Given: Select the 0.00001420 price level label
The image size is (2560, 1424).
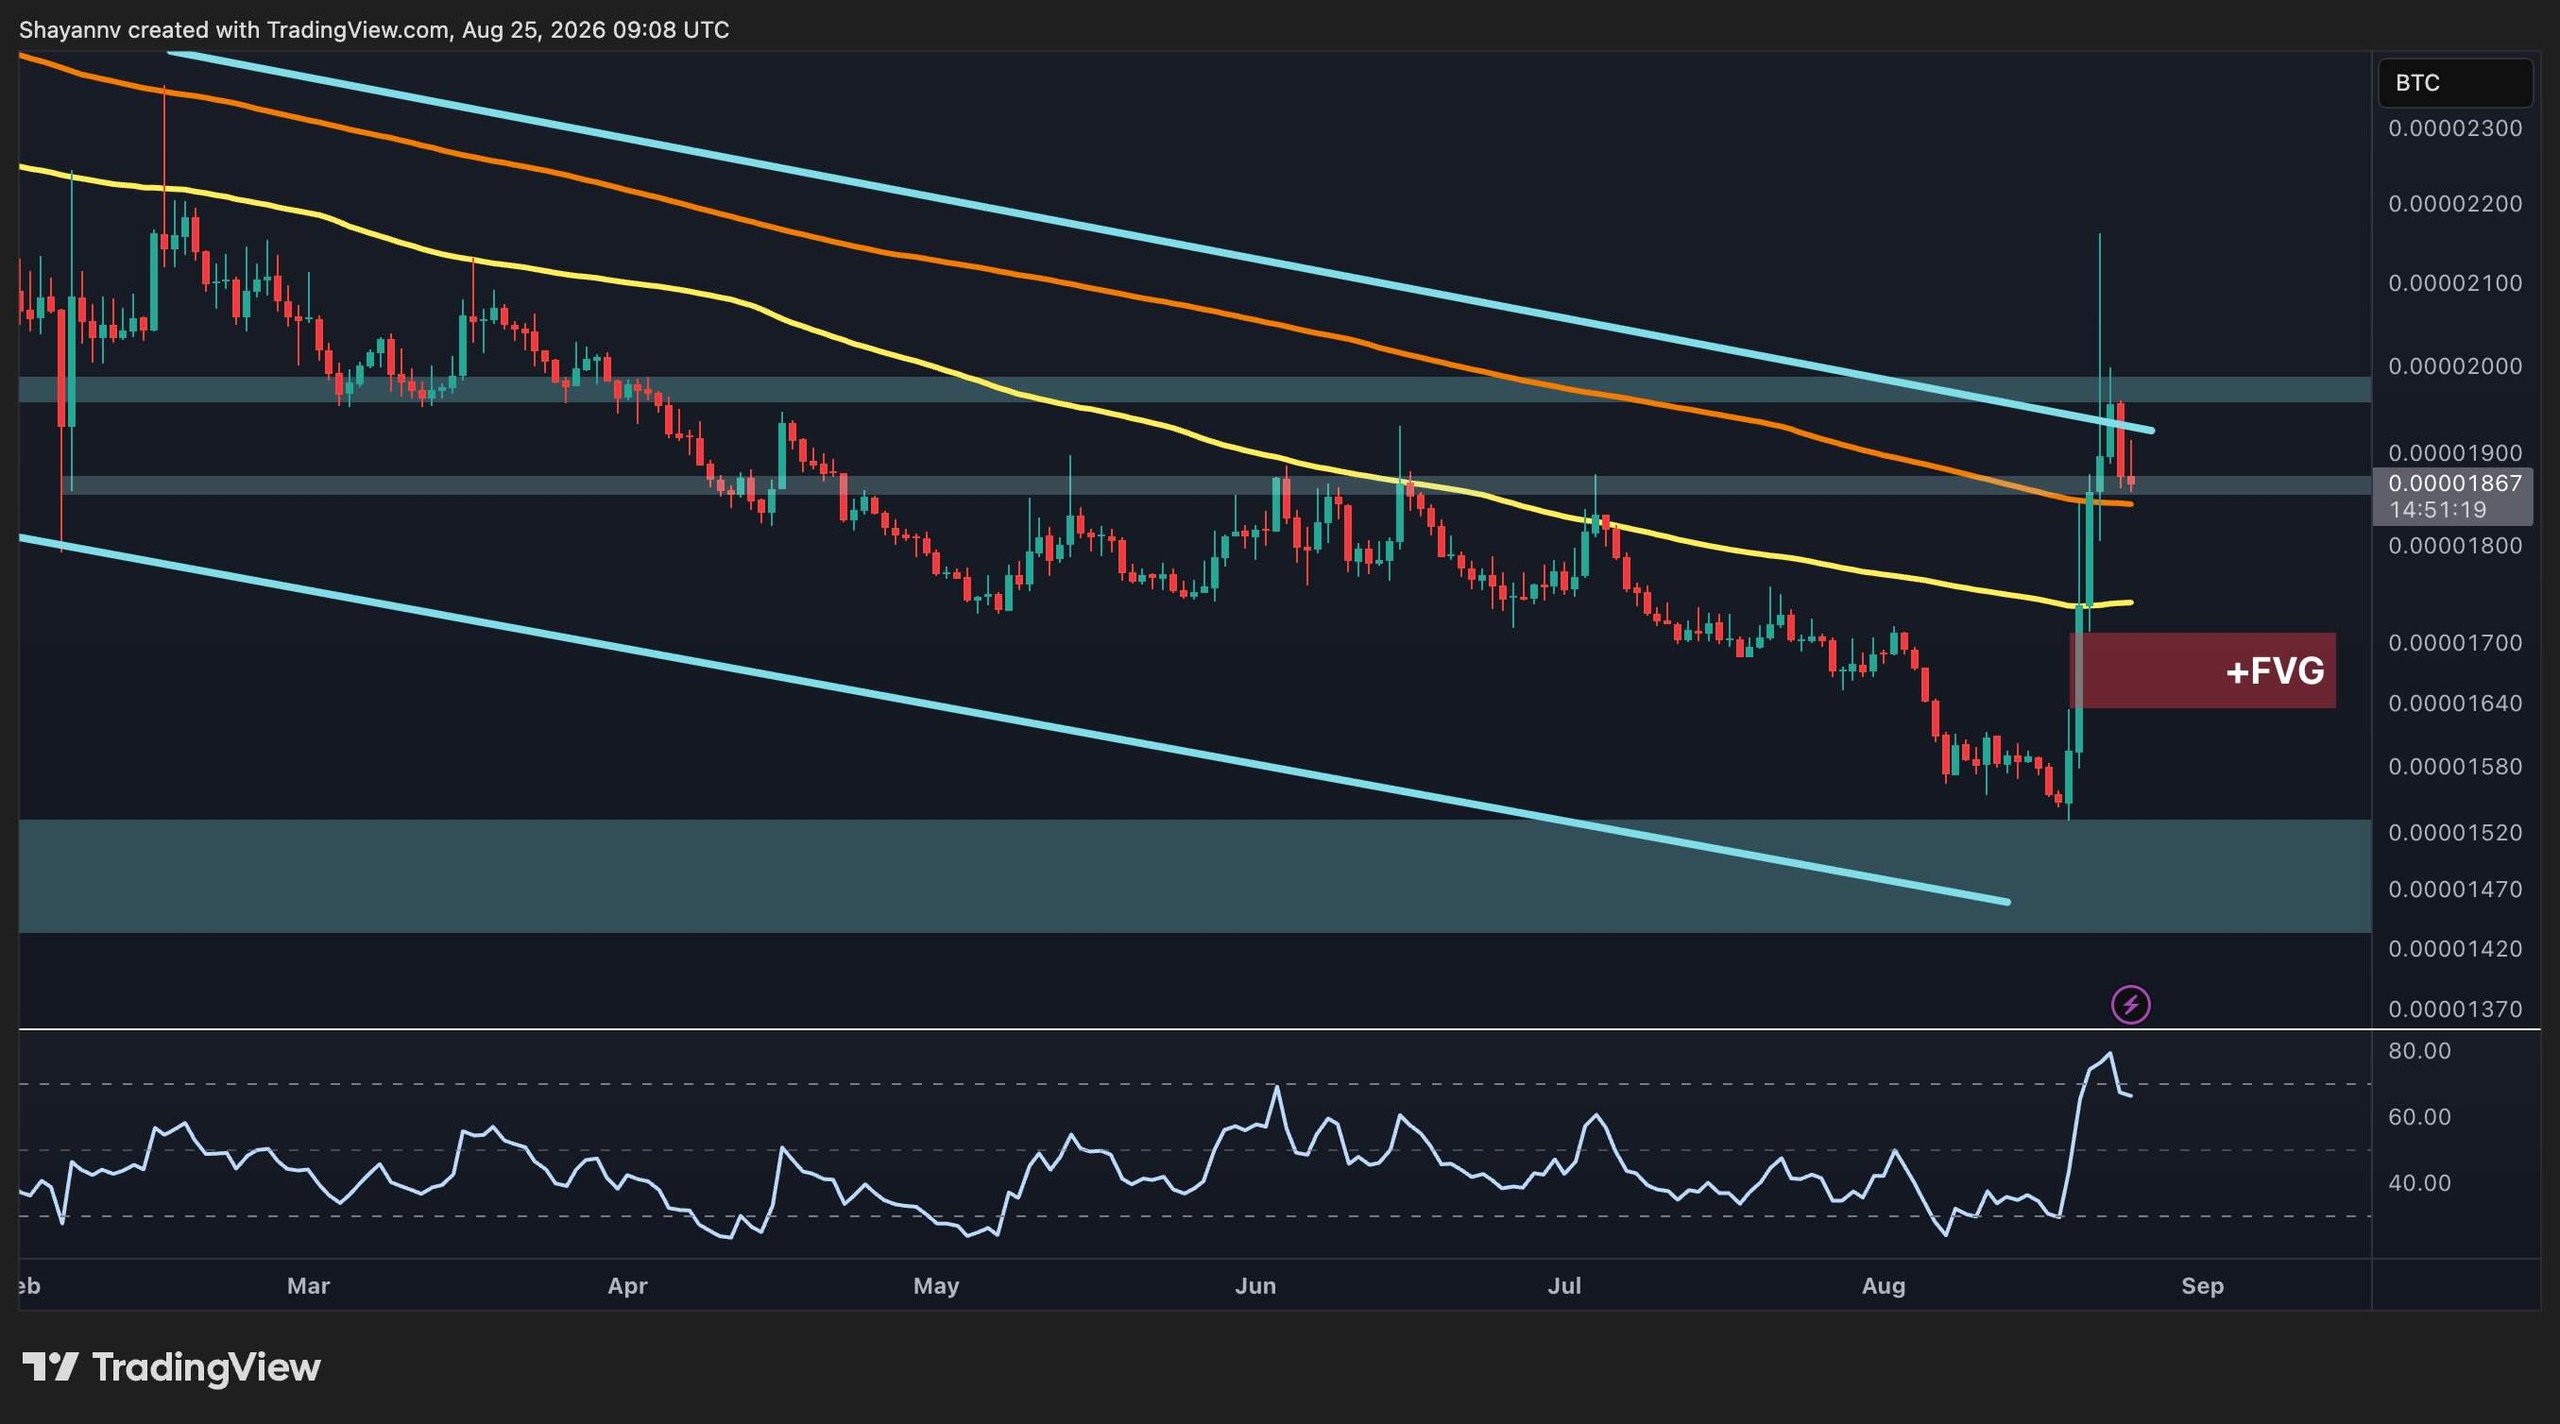Looking at the screenshot, I should click(2455, 949).
